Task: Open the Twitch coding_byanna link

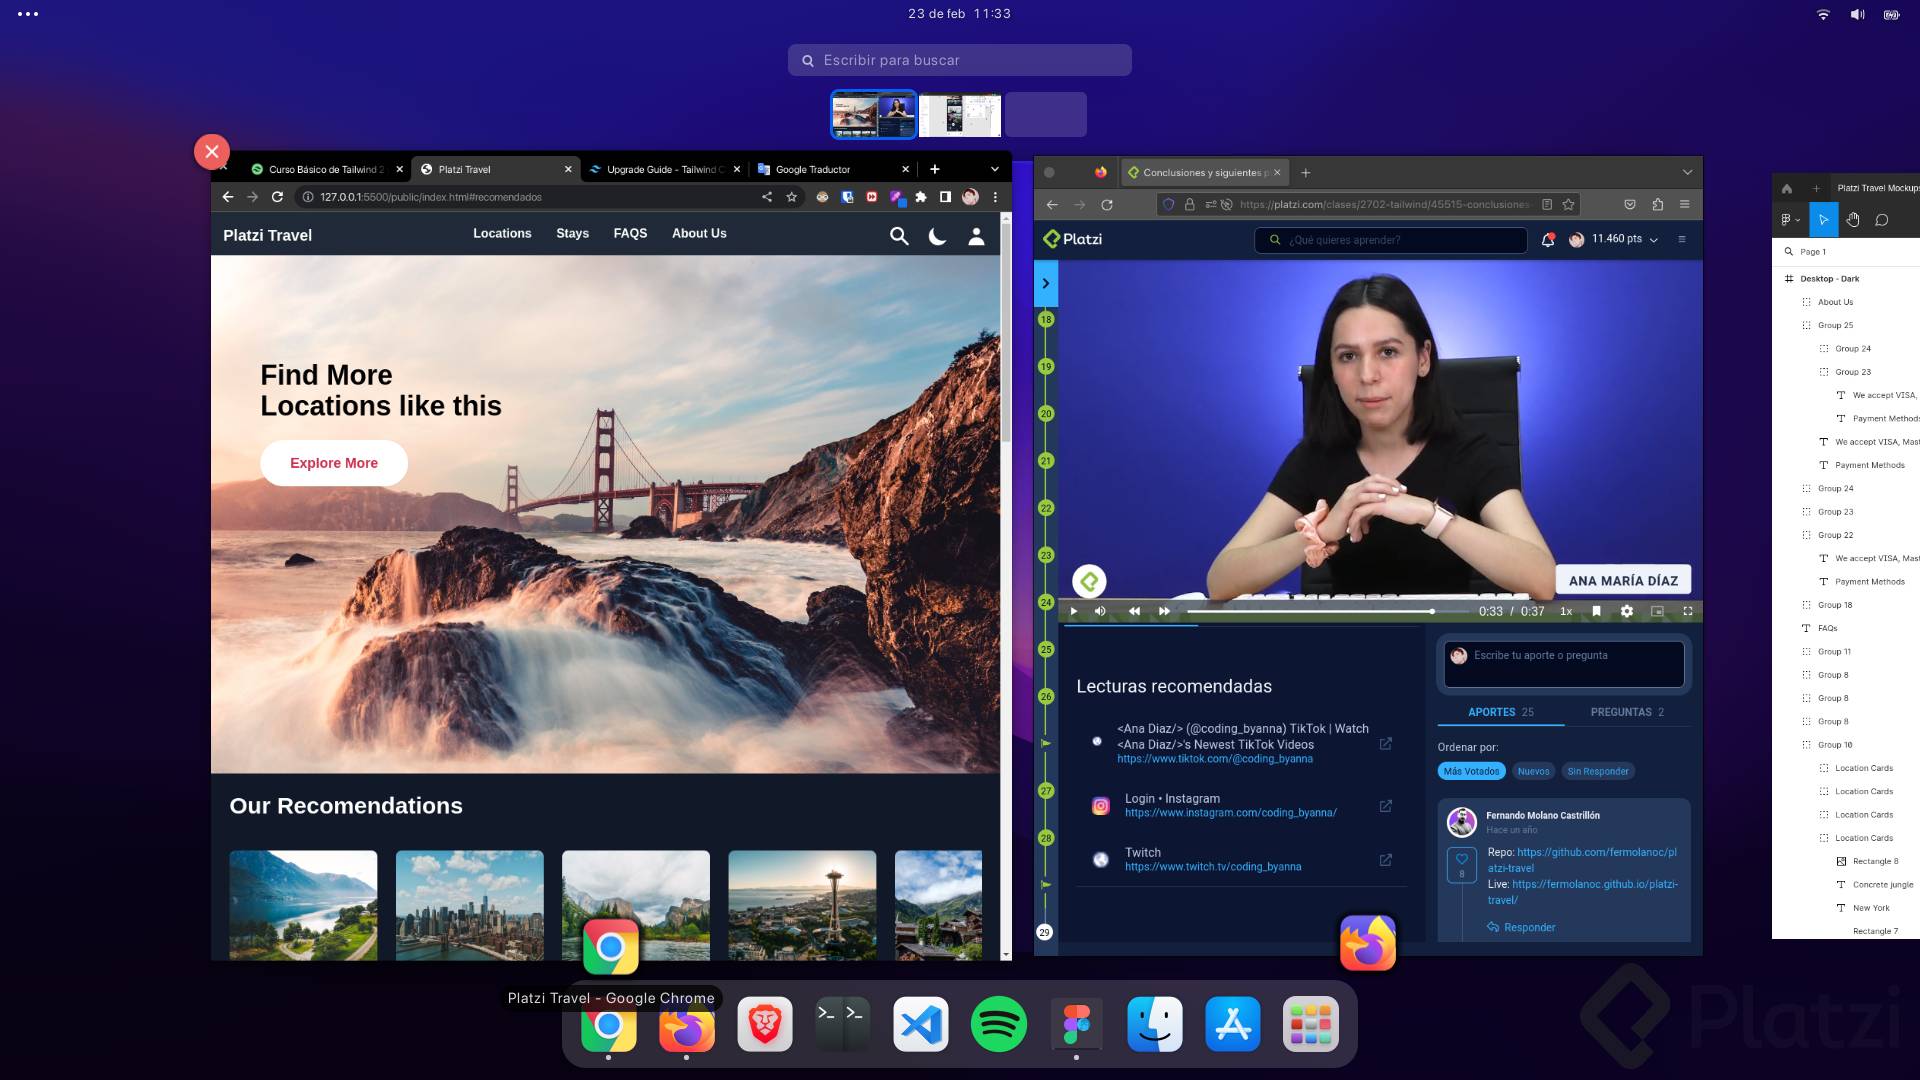Action: (x=1213, y=867)
